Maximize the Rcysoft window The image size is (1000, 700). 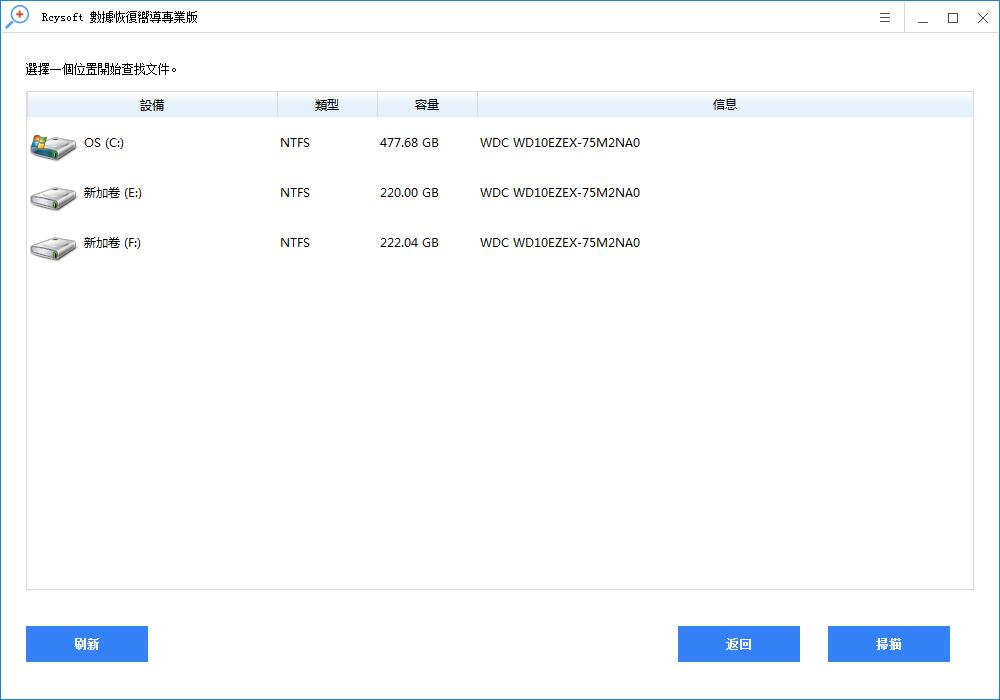(952, 18)
